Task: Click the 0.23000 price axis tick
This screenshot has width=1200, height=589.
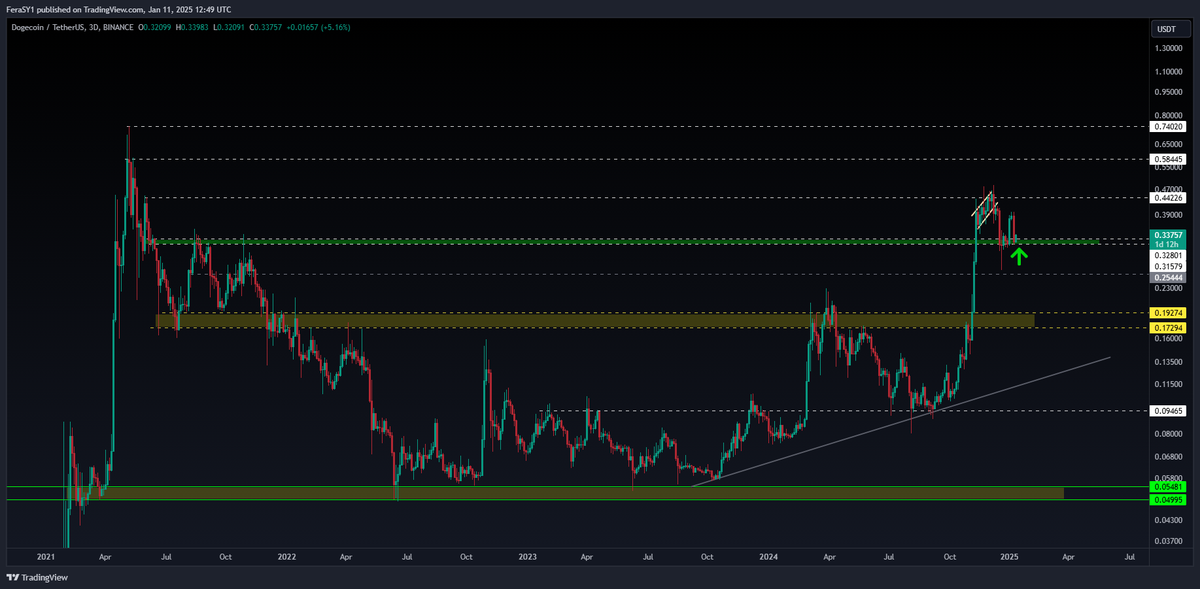Action: (x=1169, y=289)
